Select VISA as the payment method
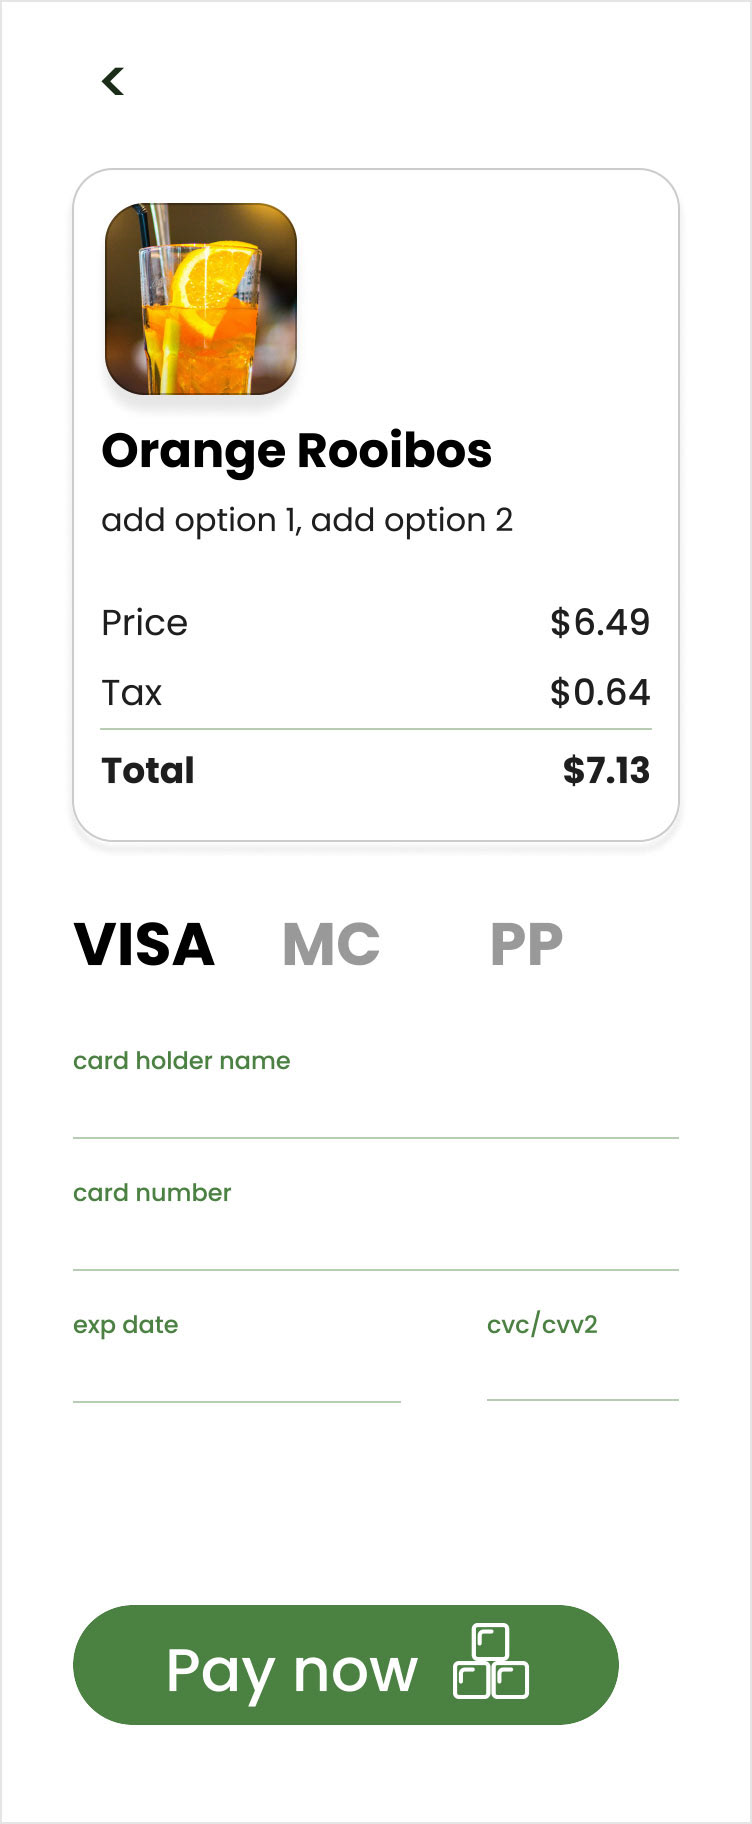The width and height of the screenshot is (752, 1824). 145,945
